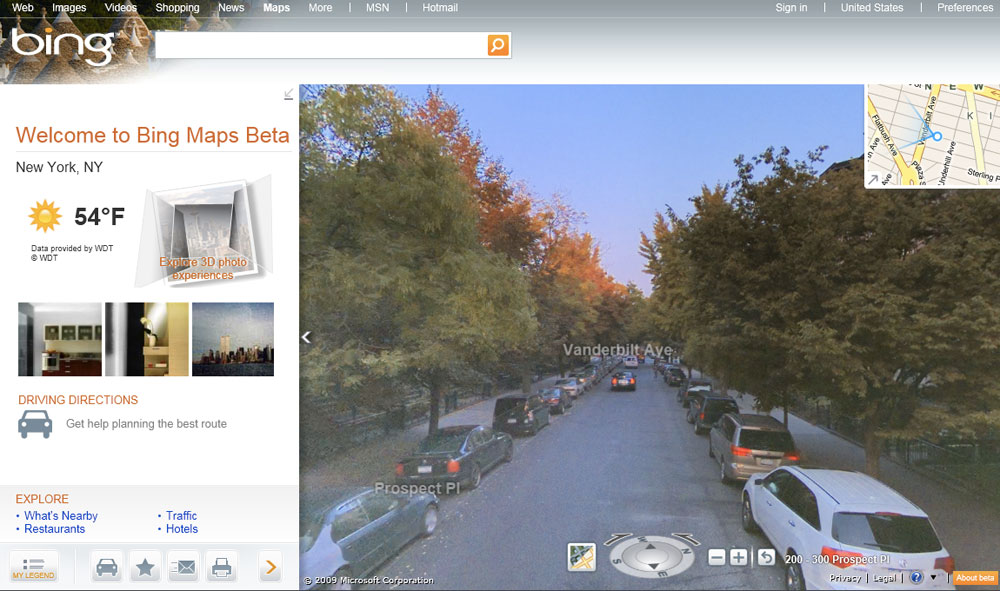Open the My Legend panel

[34, 567]
